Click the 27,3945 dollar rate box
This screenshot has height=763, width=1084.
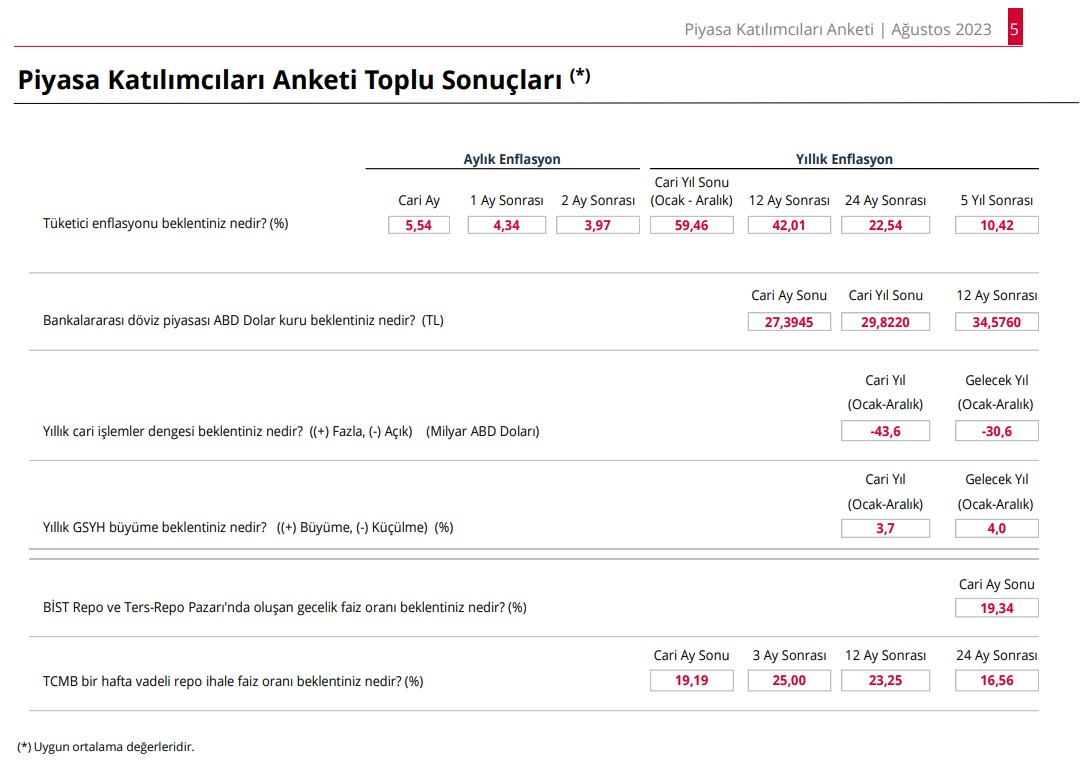pyautogui.click(x=789, y=322)
